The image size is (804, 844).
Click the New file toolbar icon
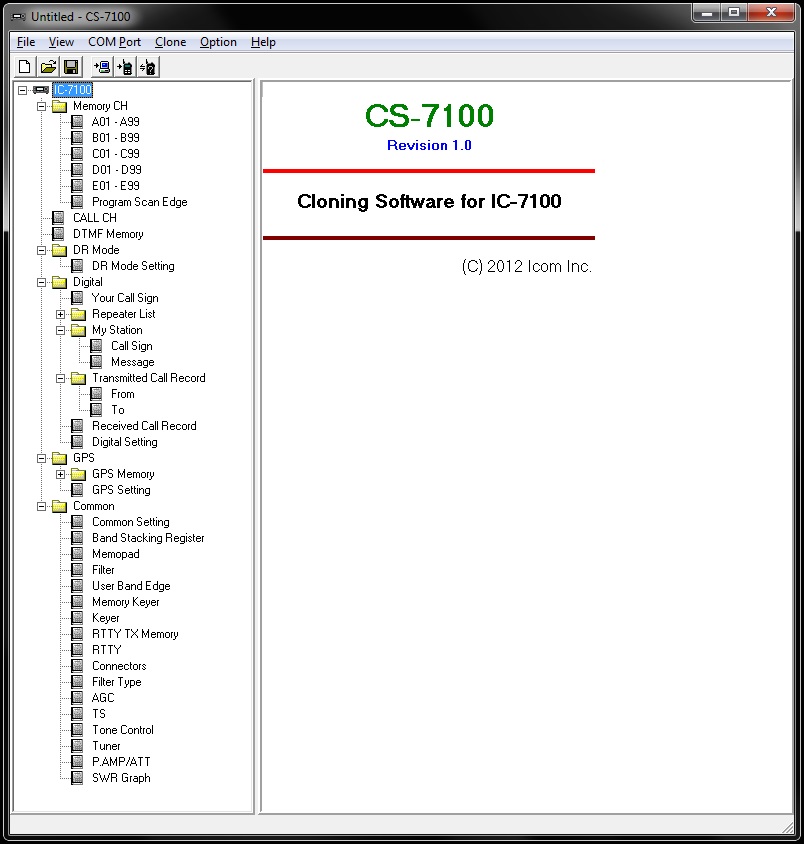point(24,67)
